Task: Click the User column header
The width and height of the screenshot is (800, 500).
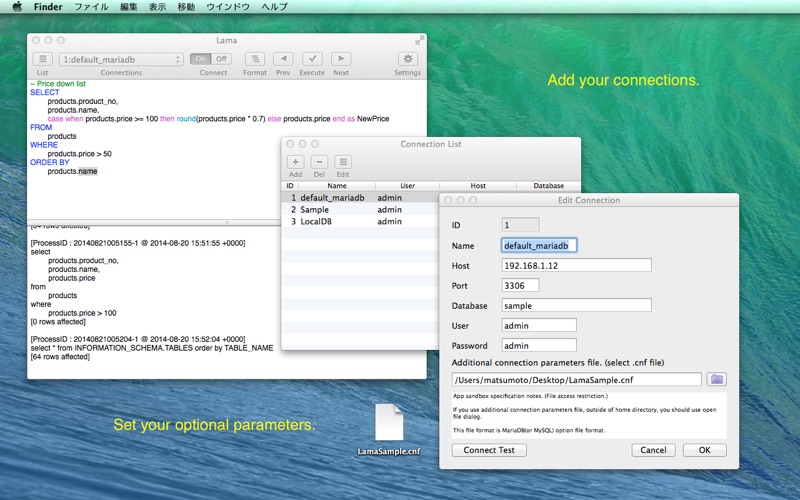Action: coord(407,186)
